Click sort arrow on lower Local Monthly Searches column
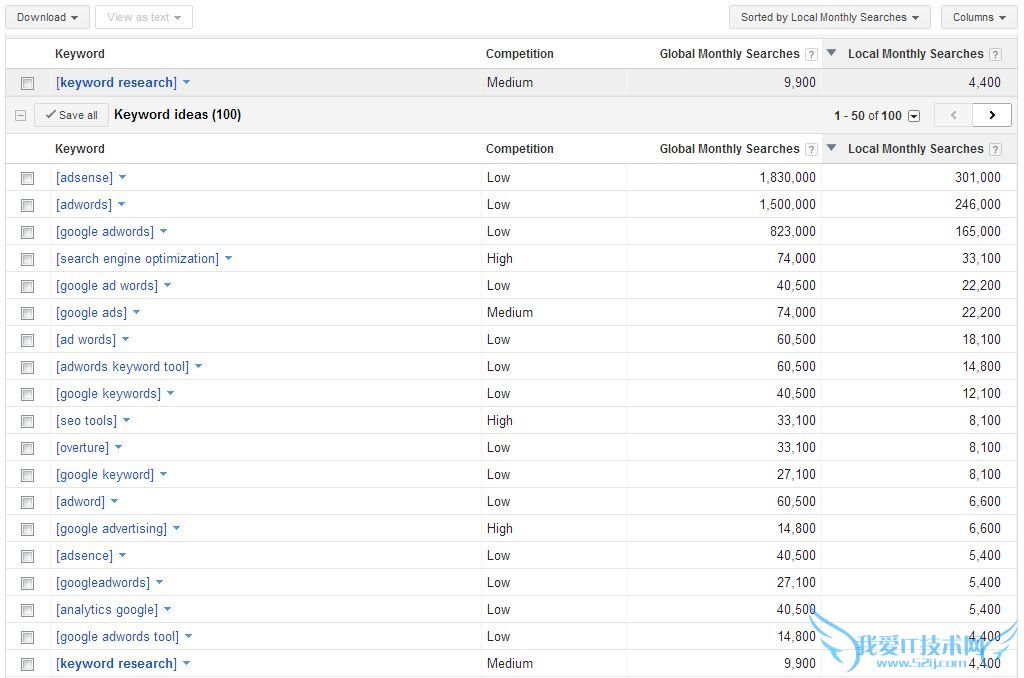Screen dimensions: 1024x678 (x=831, y=148)
